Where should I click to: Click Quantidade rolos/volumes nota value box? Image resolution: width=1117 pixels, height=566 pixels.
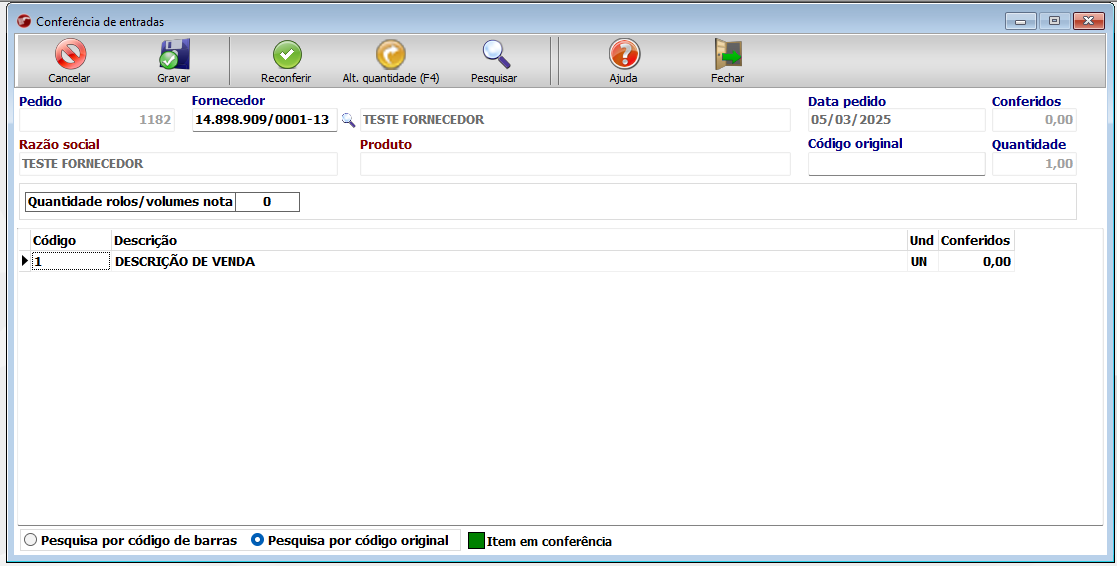(x=267, y=202)
